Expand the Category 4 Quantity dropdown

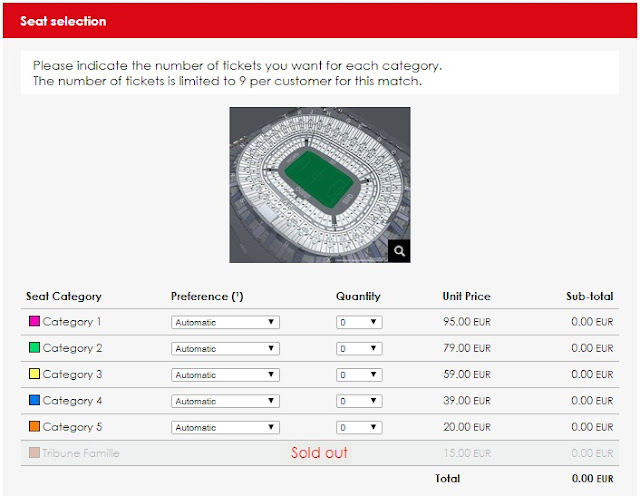point(359,401)
